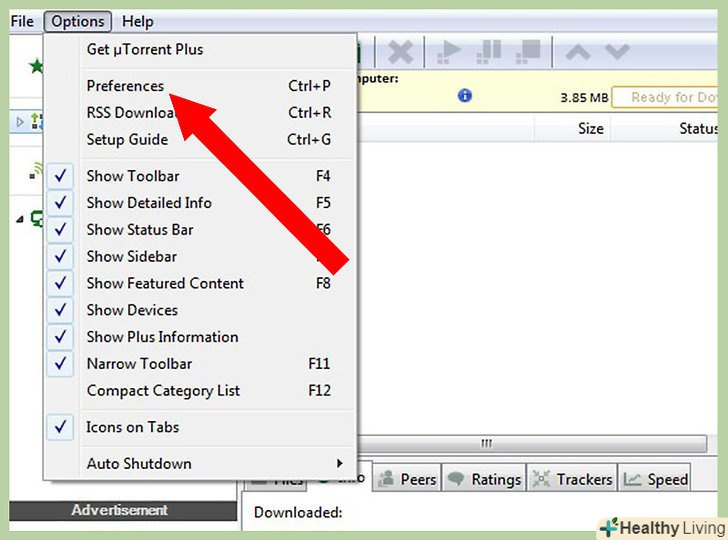Sort by the Status column header

(664, 128)
